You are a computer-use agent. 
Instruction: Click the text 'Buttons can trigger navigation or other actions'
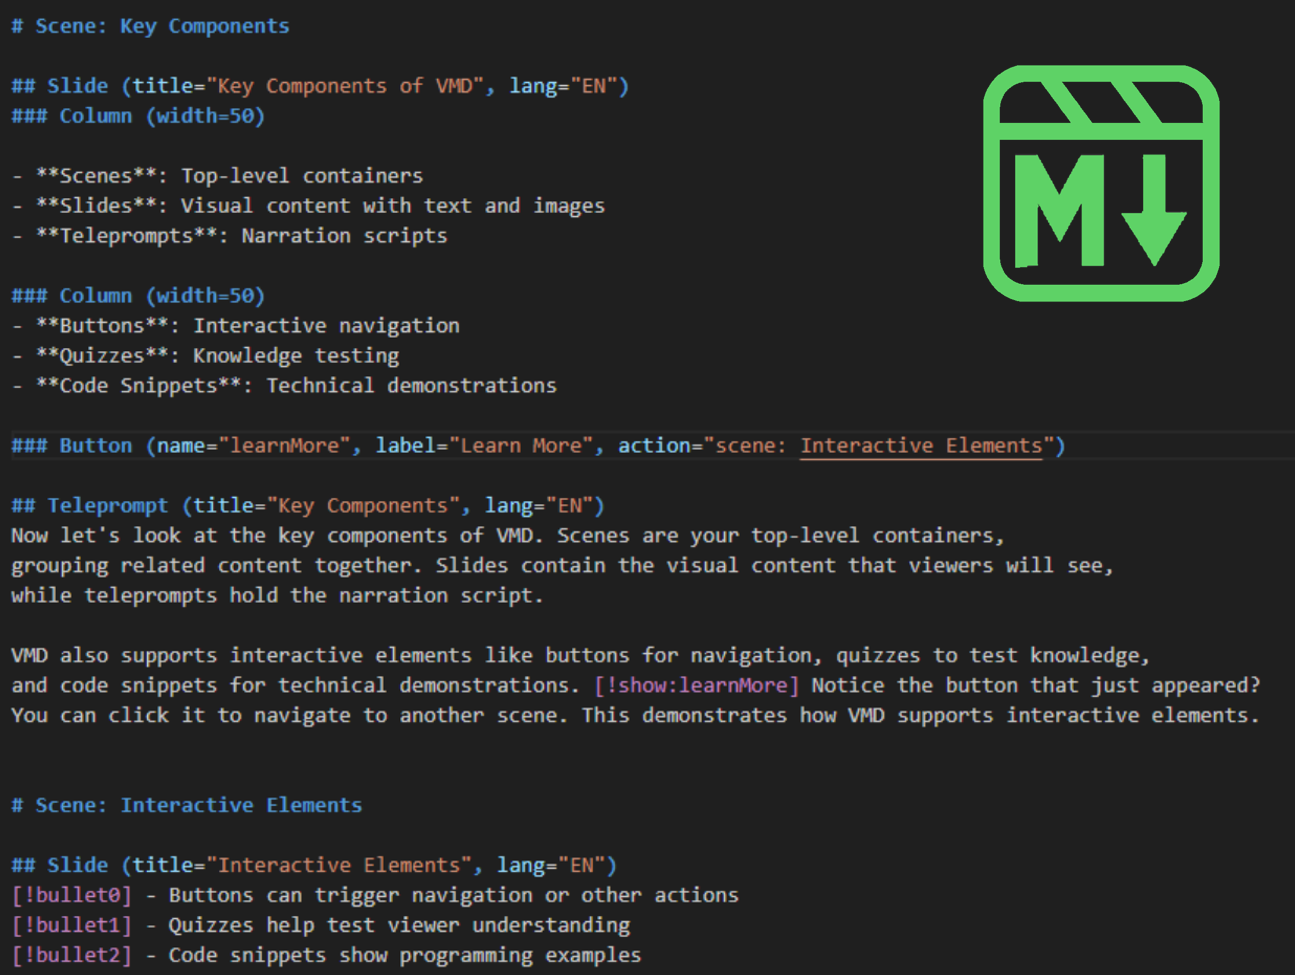(x=453, y=896)
